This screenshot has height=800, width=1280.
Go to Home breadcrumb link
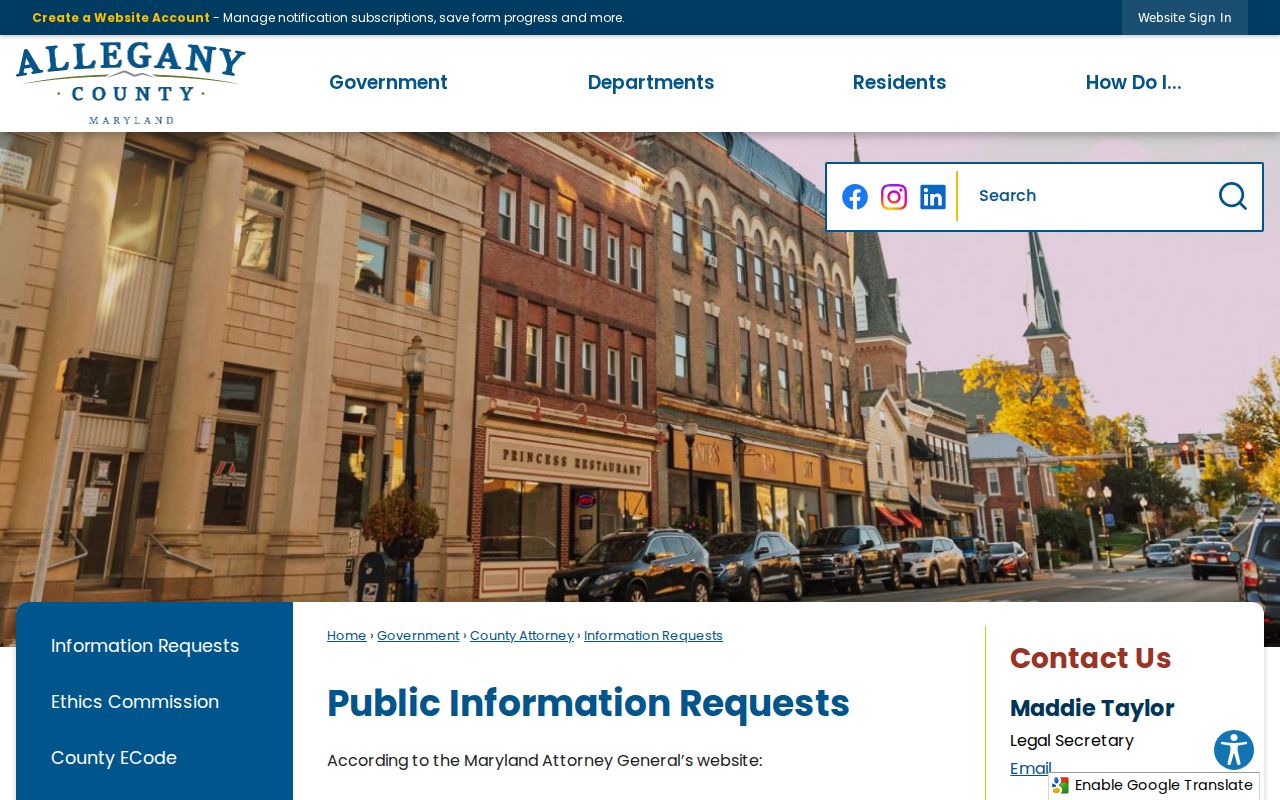347,636
